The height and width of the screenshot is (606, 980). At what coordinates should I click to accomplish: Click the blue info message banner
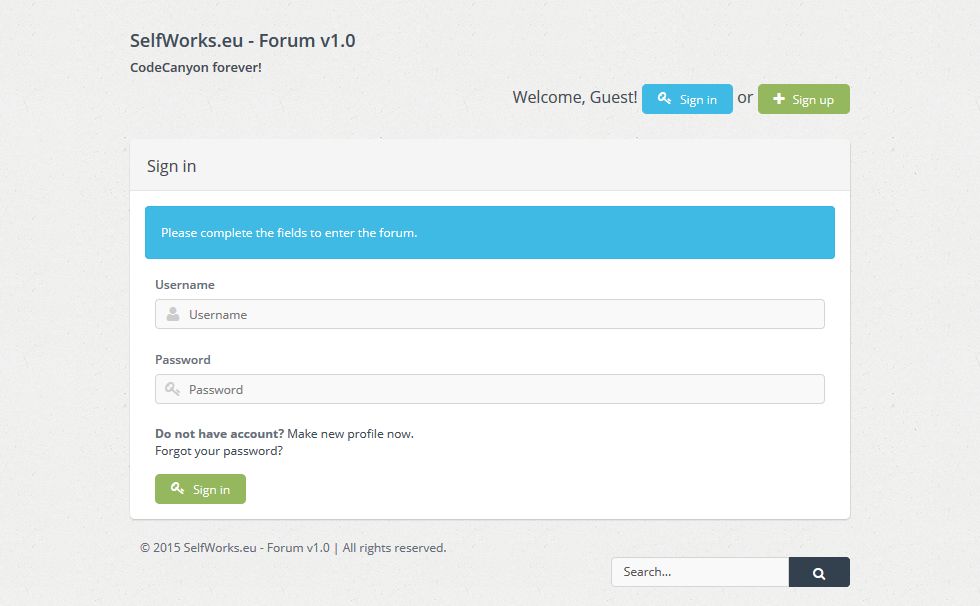tap(490, 233)
